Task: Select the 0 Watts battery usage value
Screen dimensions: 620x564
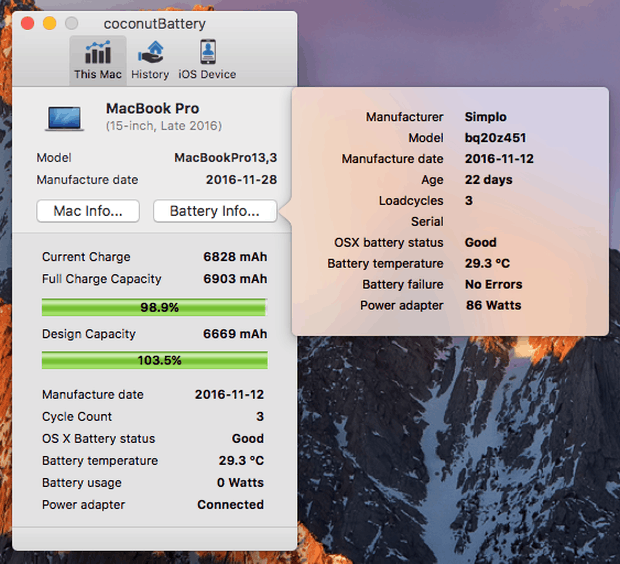Action: tap(240, 483)
